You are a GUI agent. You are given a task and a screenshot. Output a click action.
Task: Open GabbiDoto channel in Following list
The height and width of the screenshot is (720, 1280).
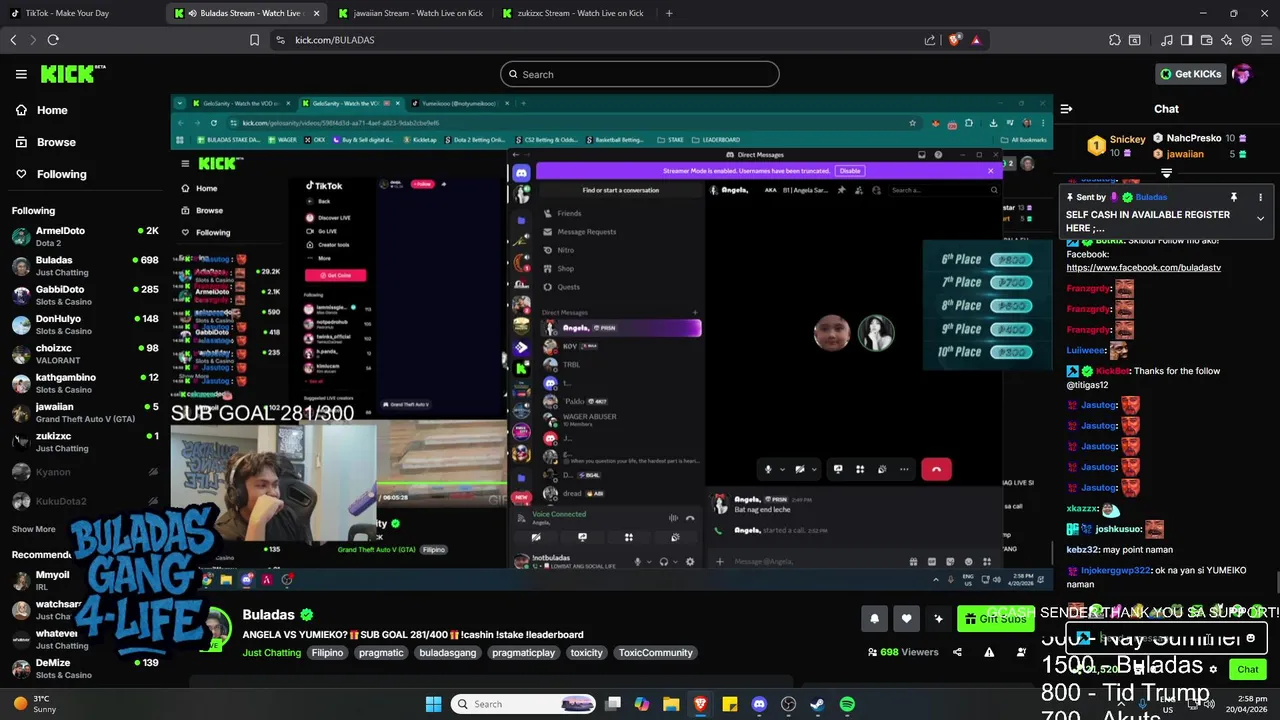[x=85, y=295]
